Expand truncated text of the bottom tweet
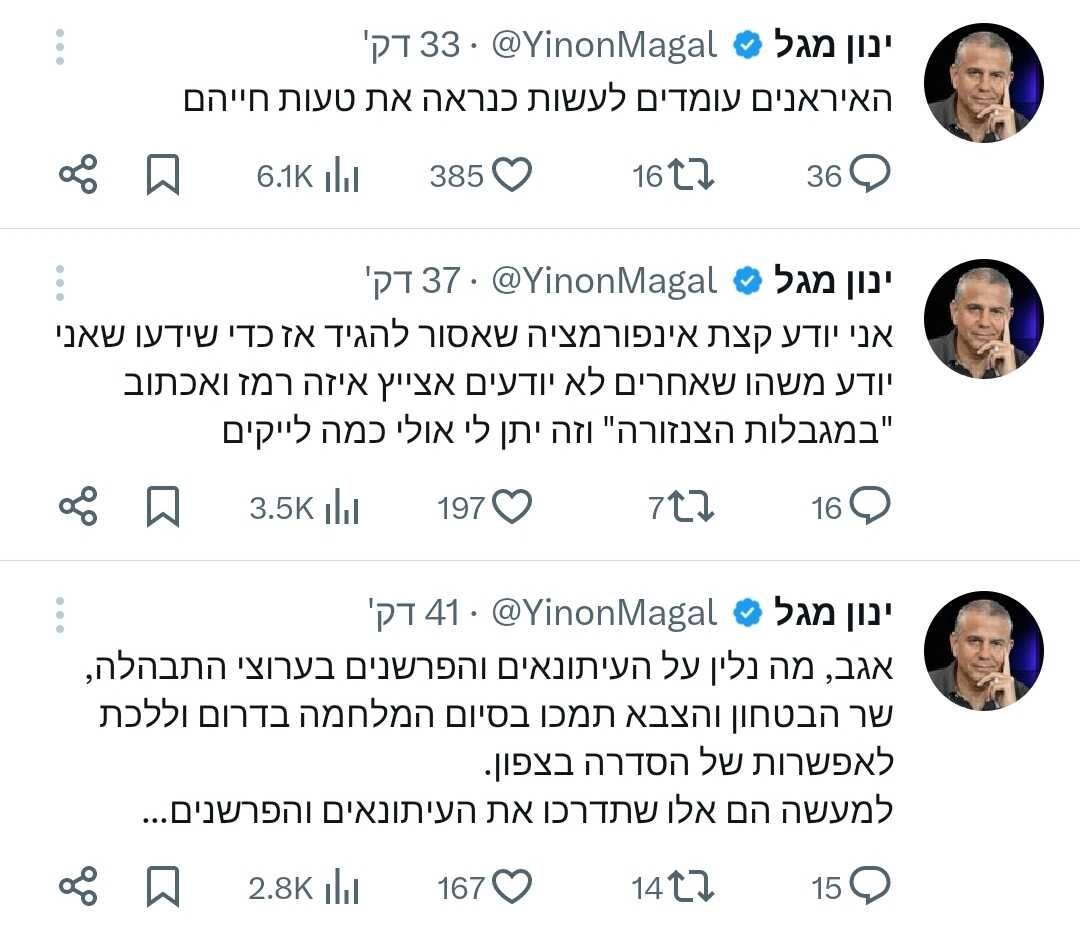This screenshot has width=1080, height=934. click(x=152, y=811)
